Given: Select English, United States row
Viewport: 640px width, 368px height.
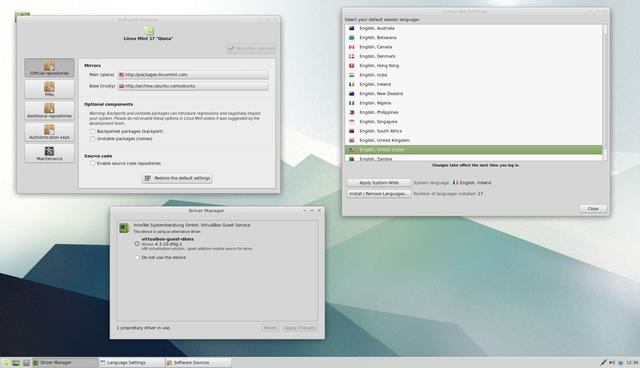Looking at the screenshot, I should click(473, 150).
